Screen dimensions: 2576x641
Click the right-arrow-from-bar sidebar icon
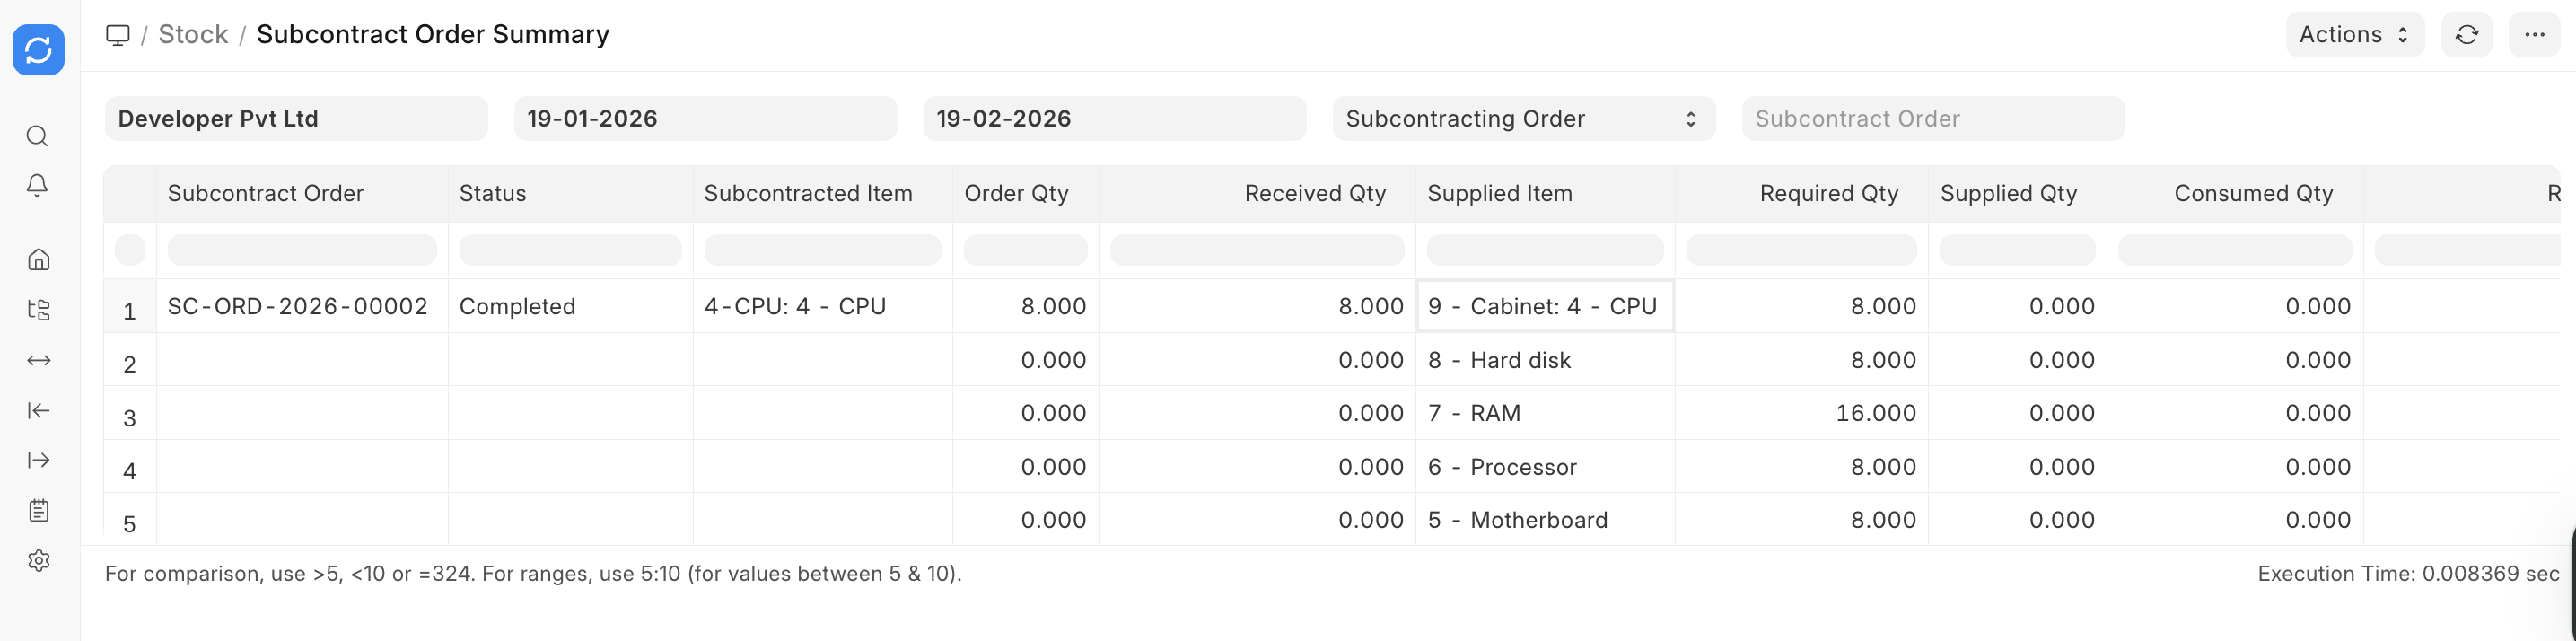point(38,460)
